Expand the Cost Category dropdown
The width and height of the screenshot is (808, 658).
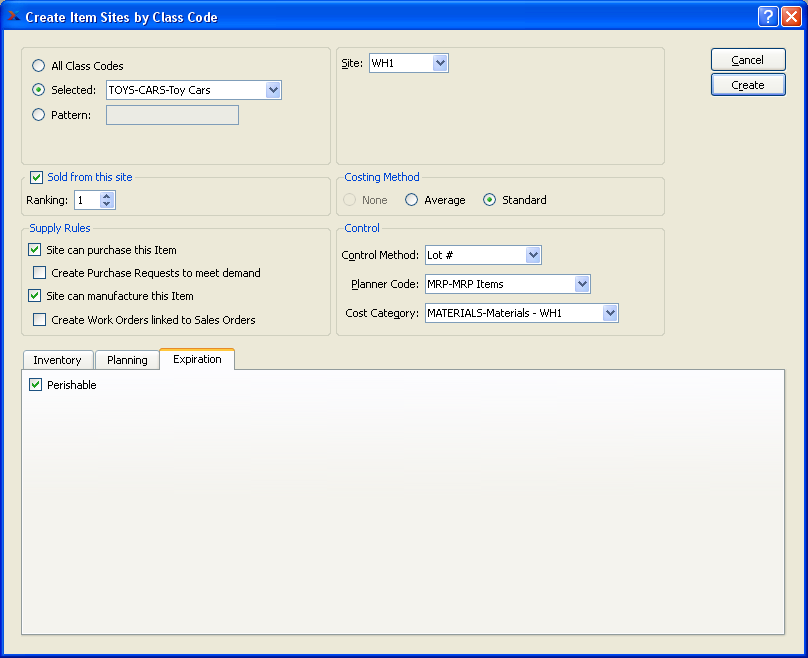610,313
